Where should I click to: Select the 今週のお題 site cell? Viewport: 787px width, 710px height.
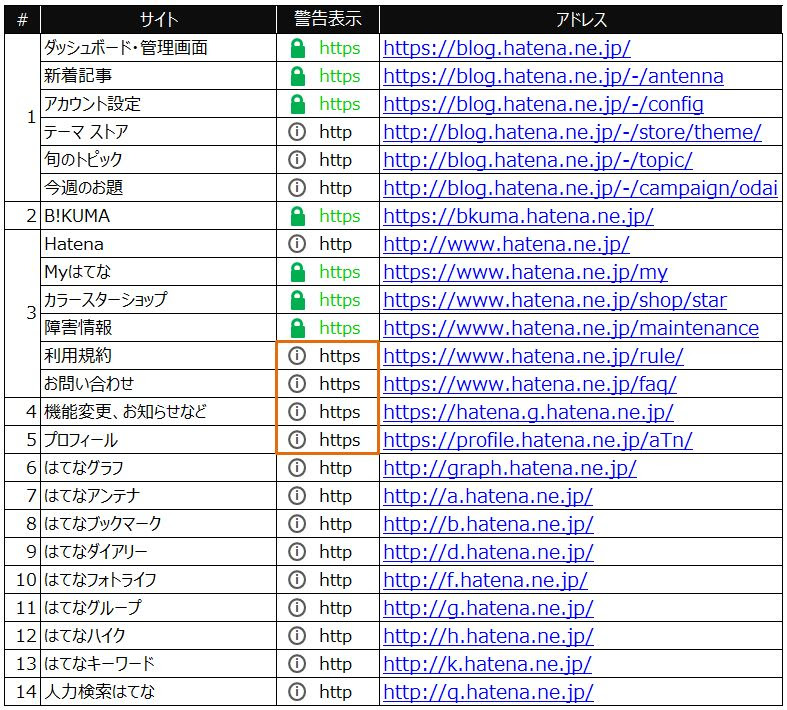159,188
